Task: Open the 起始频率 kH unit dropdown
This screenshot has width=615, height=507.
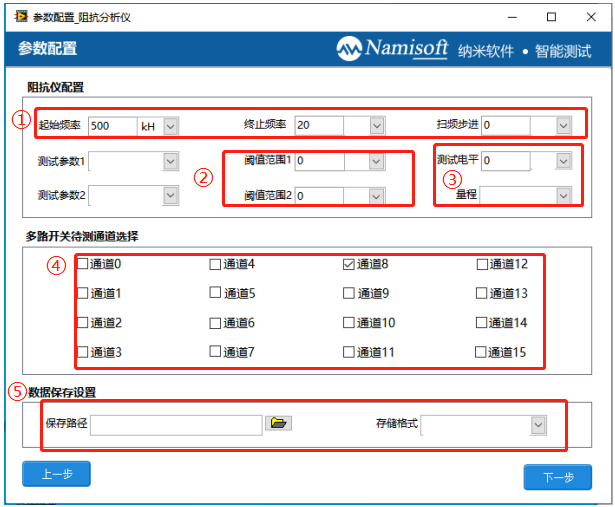Action: [x=171, y=126]
